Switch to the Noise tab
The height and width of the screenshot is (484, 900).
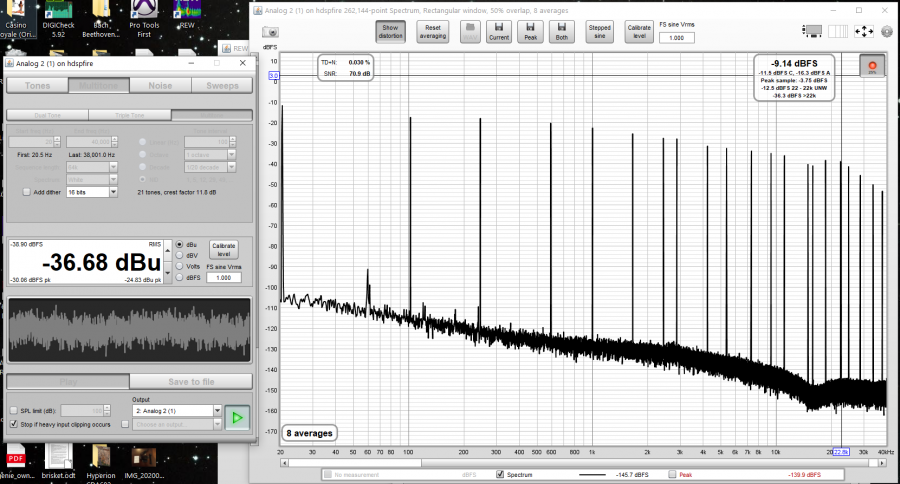point(160,86)
